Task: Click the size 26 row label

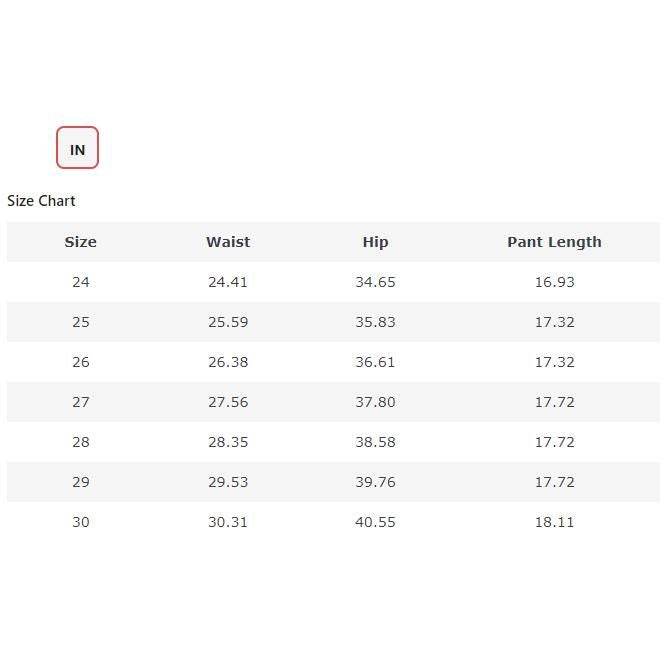Action: (x=81, y=362)
